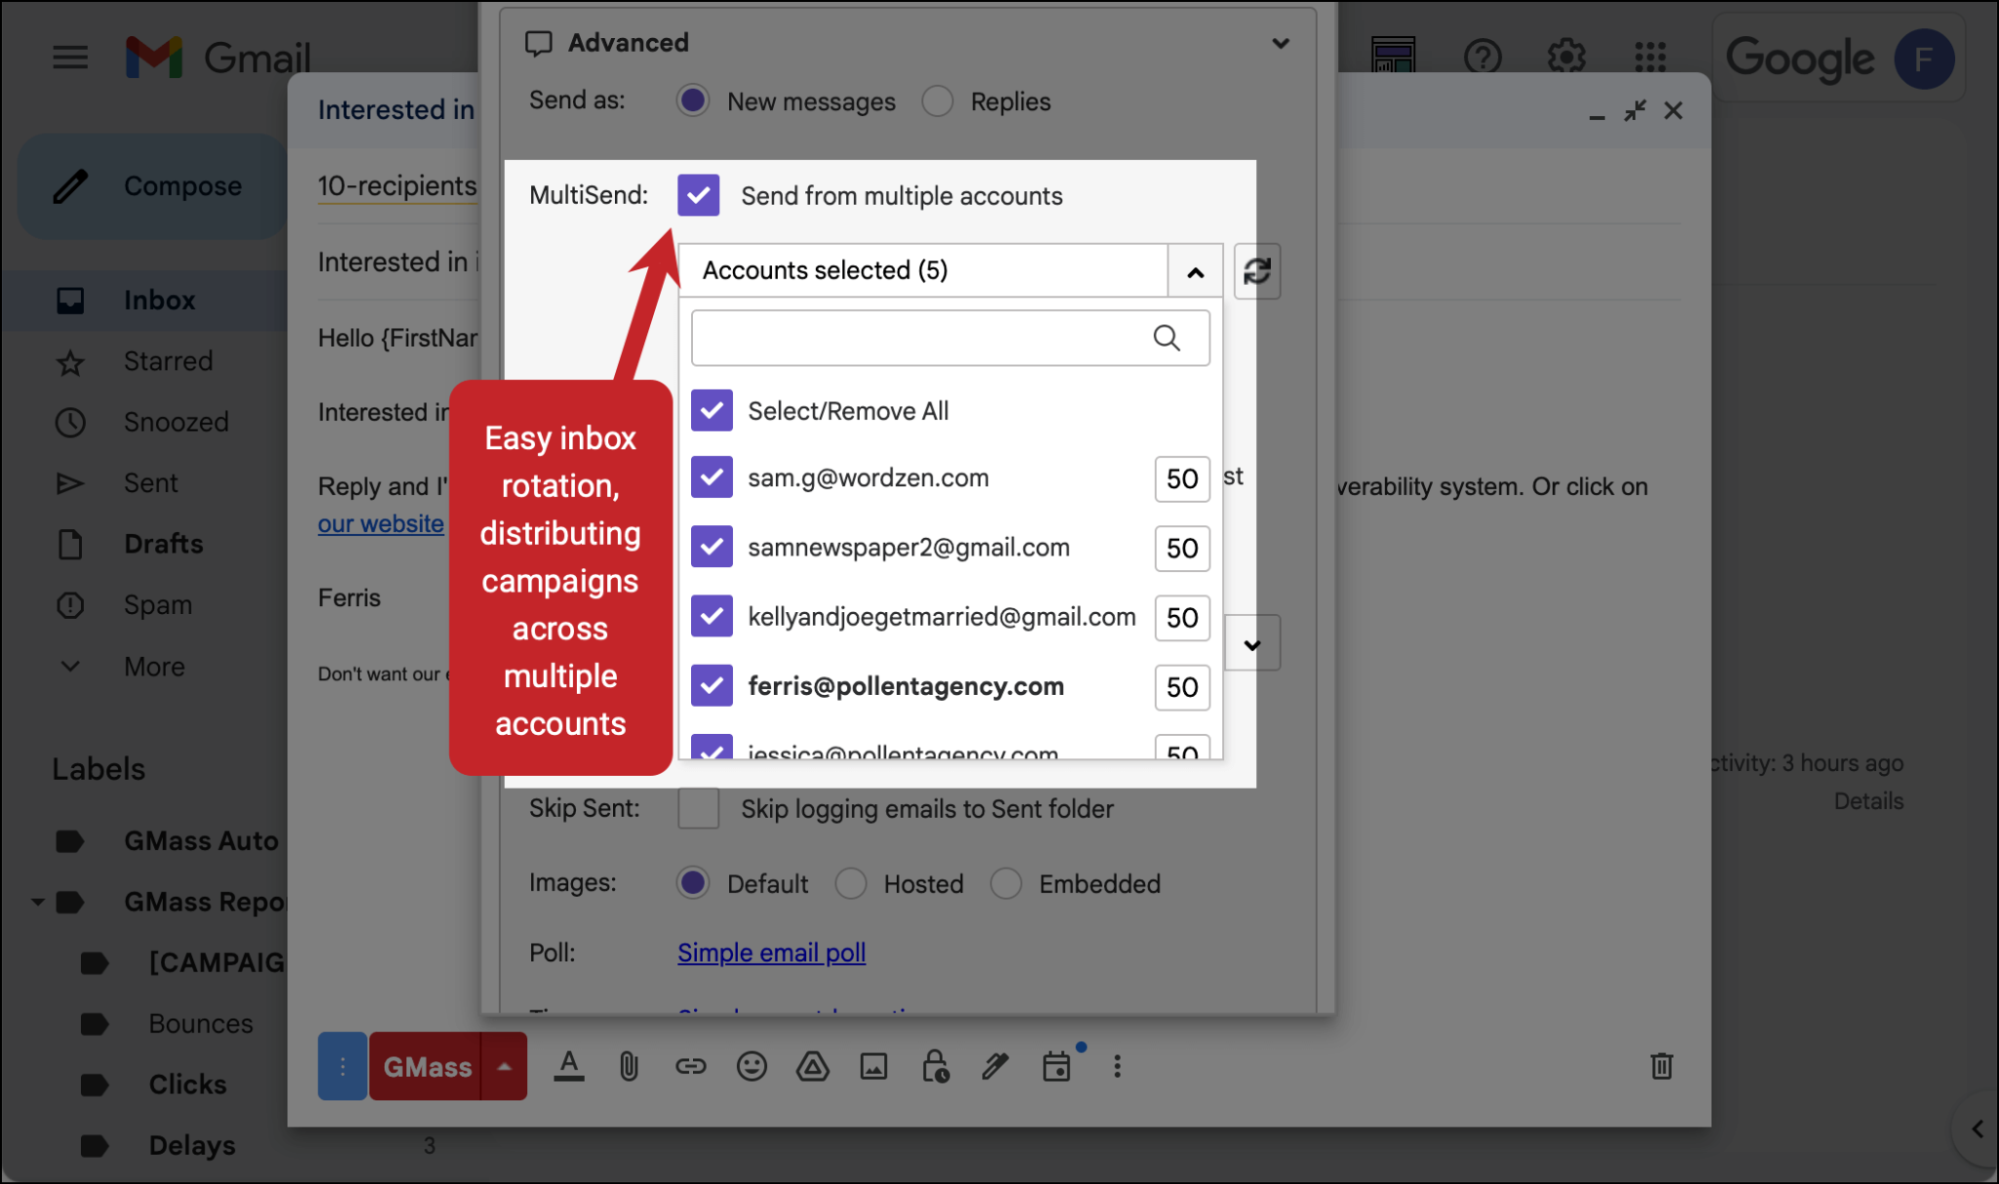Screen dimensions: 1999x1184
Task: Select the Hosted images radio button
Action: (850, 883)
